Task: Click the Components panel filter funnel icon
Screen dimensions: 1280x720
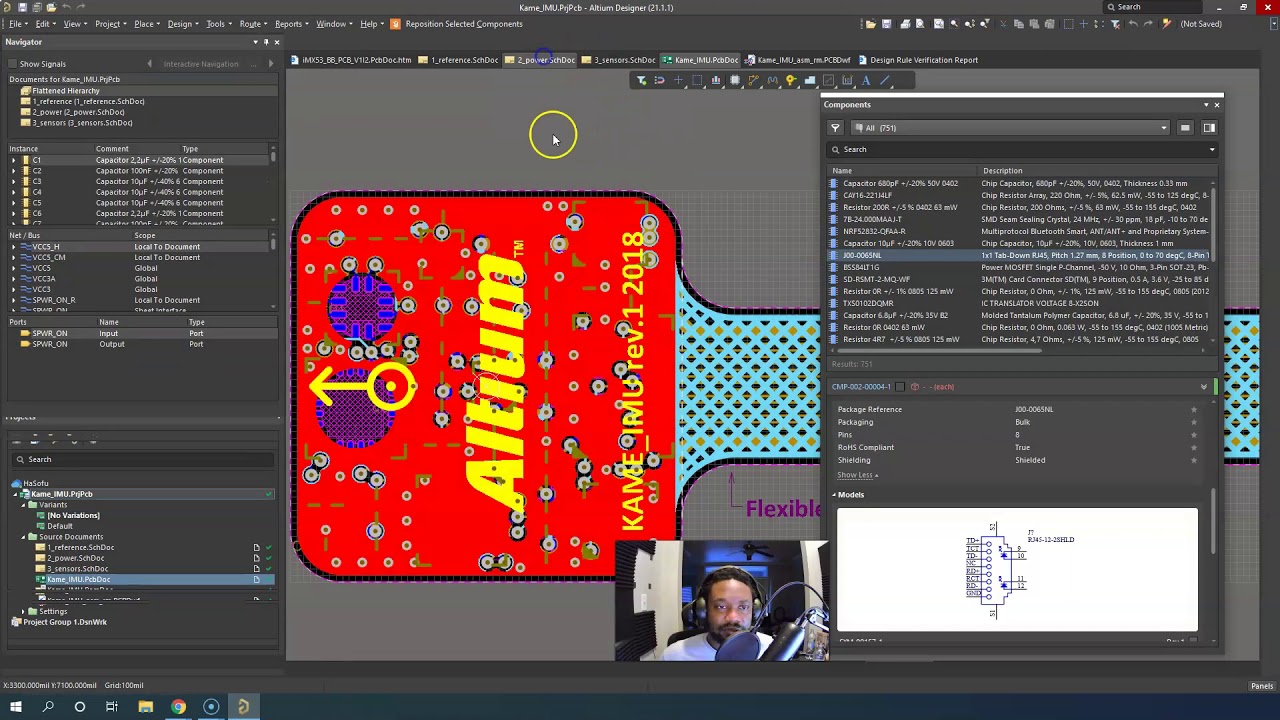Action: [x=835, y=128]
